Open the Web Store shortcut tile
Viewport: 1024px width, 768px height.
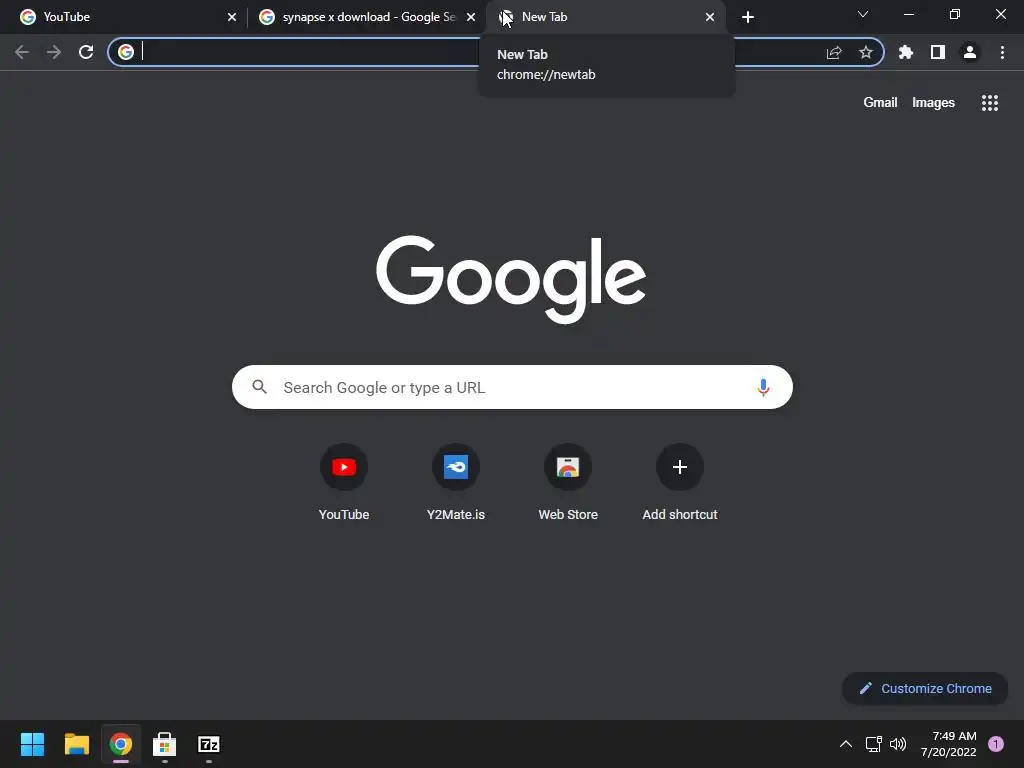click(x=568, y=483)
